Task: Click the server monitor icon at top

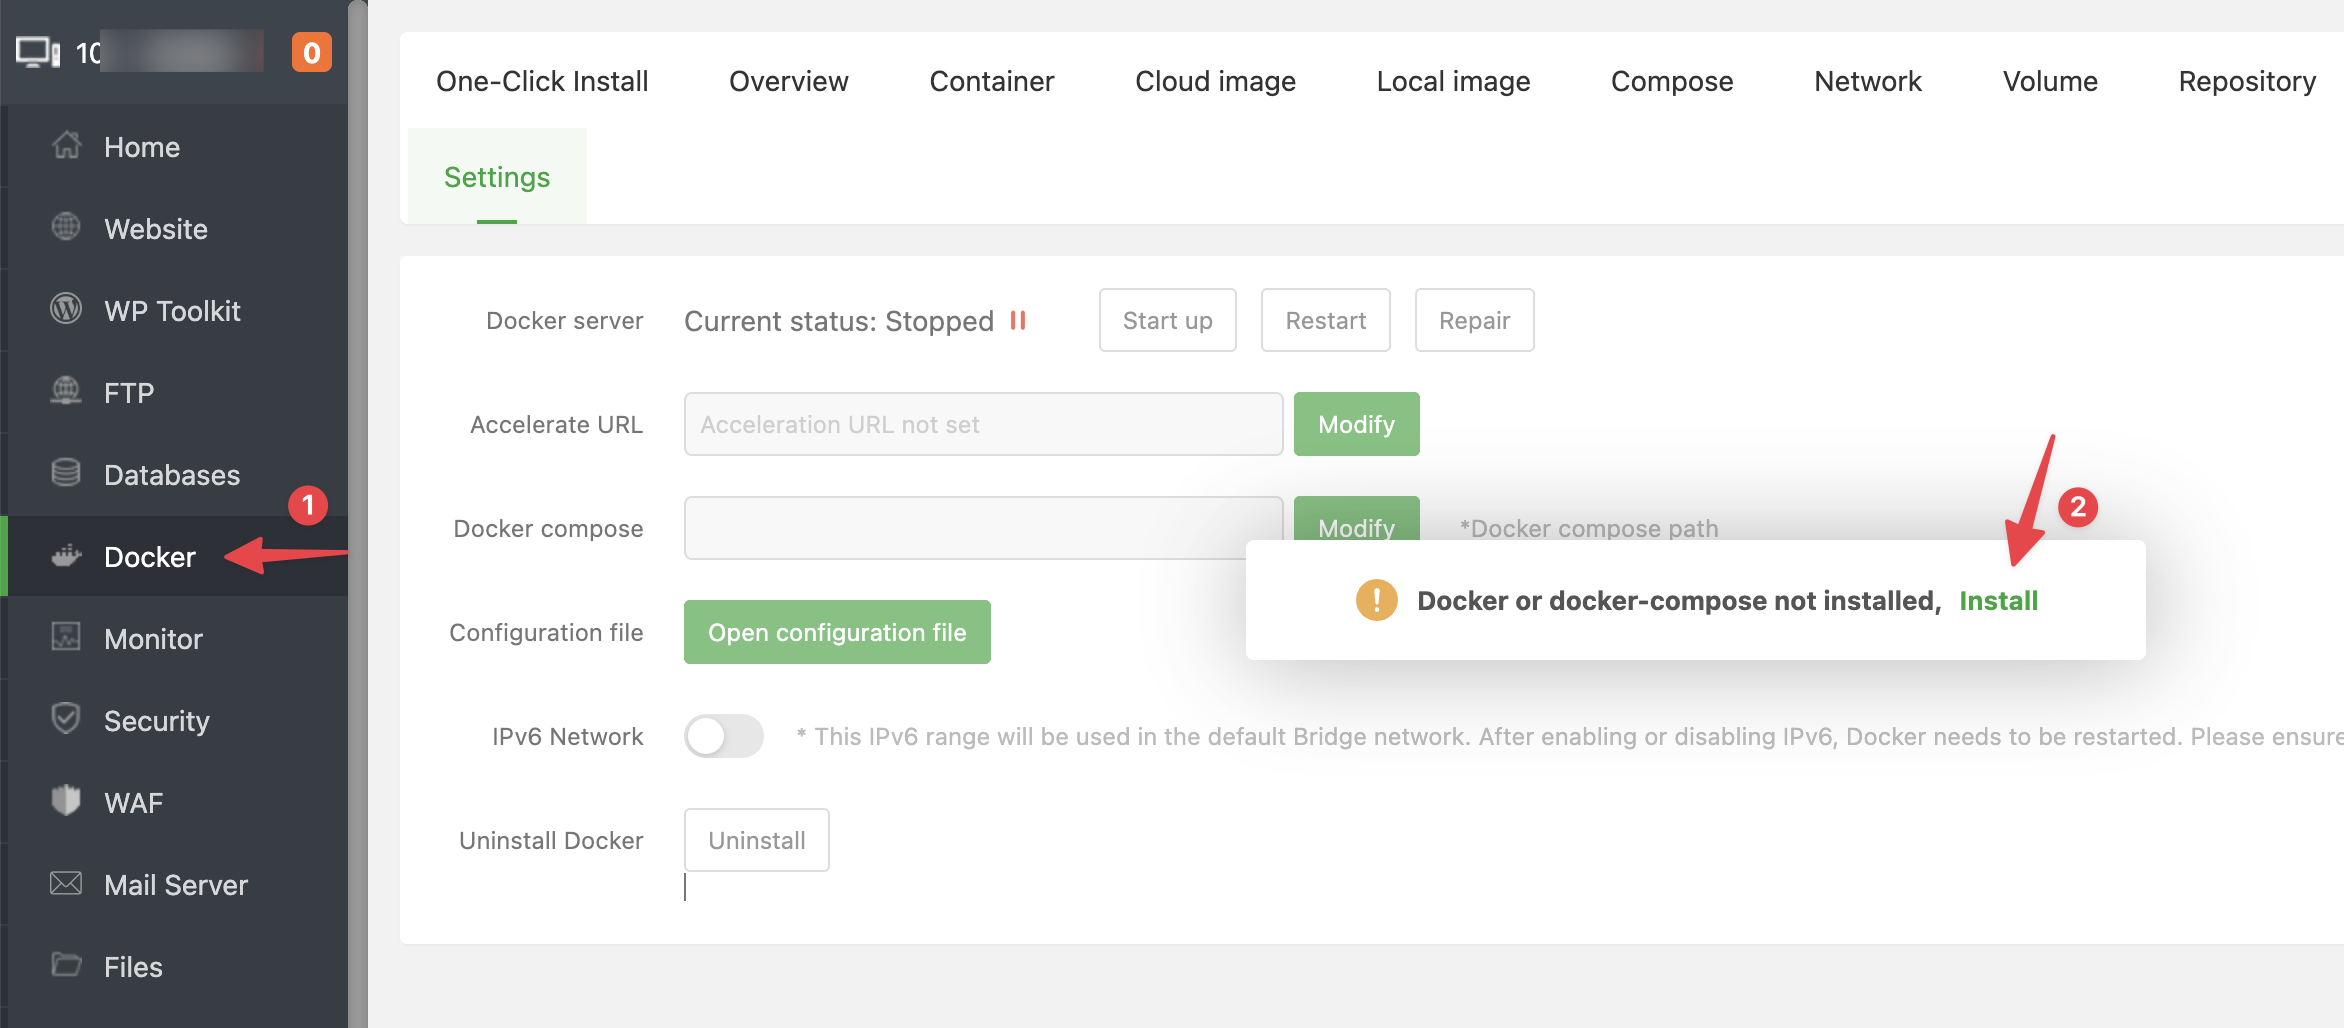Action: click(x=38, y=52)
